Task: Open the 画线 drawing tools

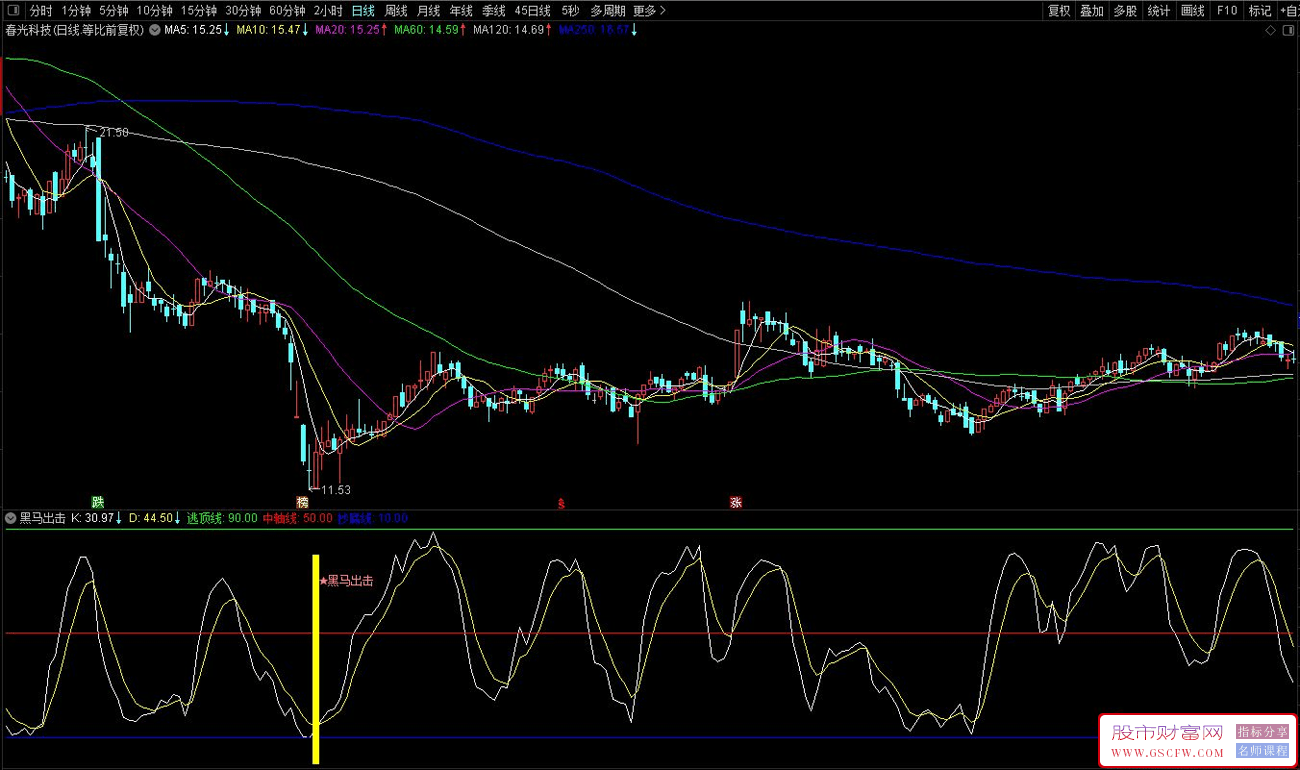Action: pos(1193,11)
